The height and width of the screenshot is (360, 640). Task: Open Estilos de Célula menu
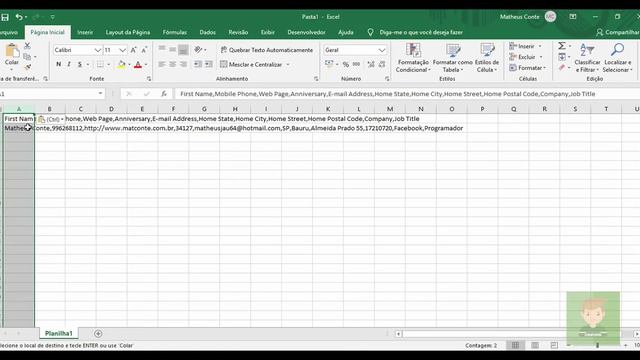click(x=487, y=58)
